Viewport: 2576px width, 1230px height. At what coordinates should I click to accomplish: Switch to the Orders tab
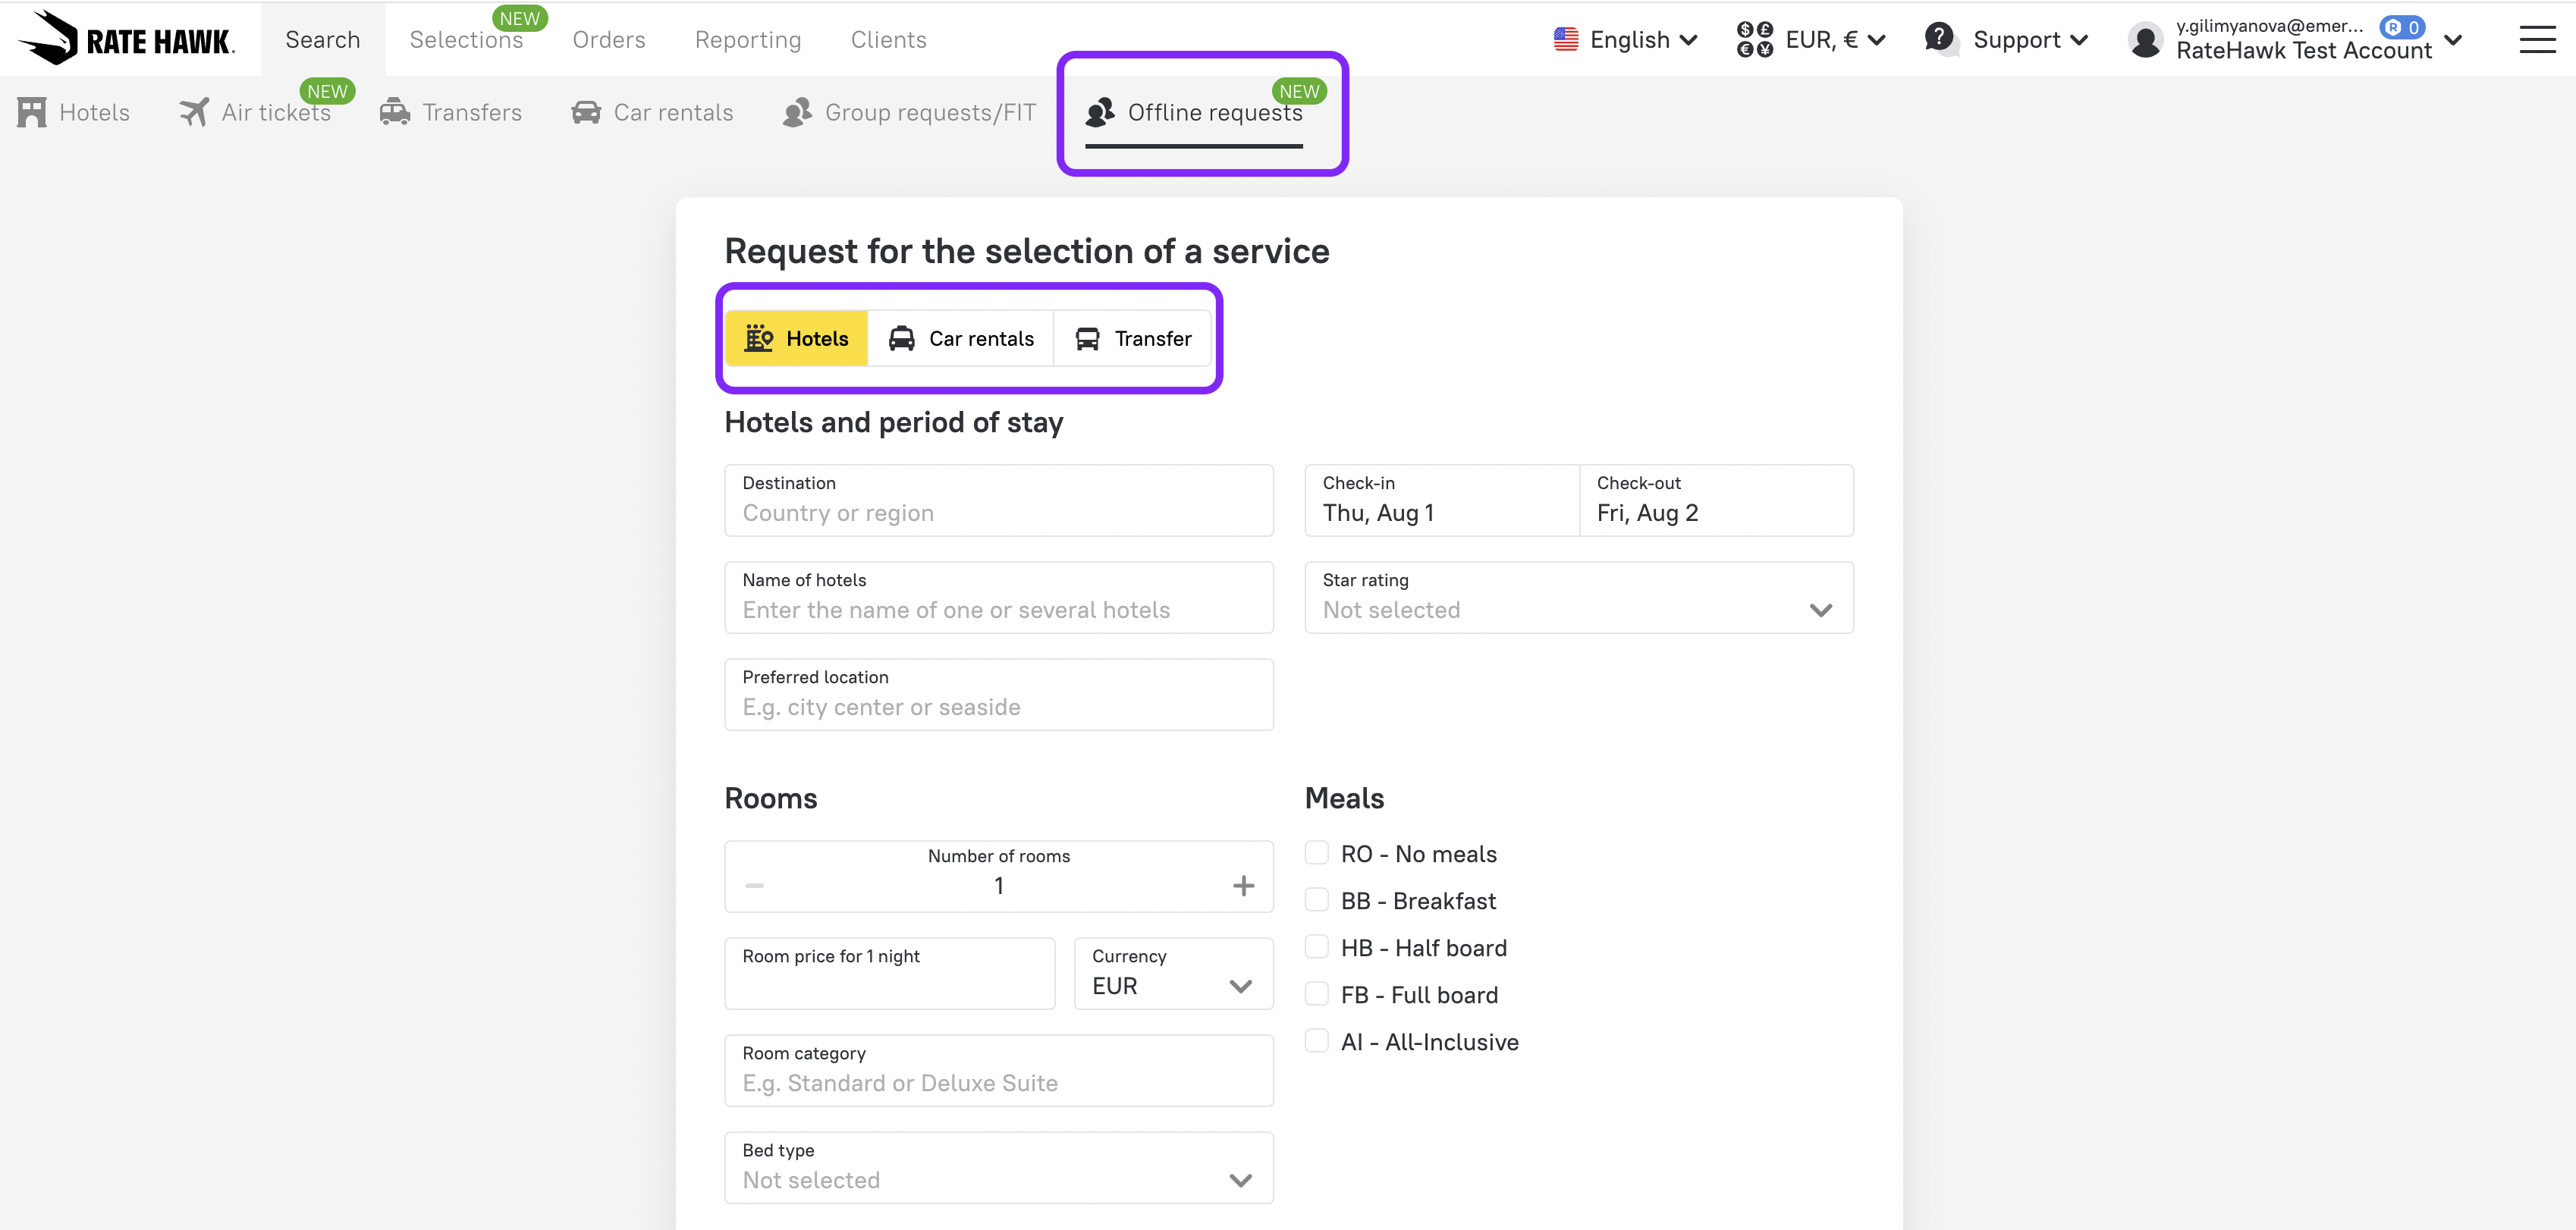(x=608, y=40)
